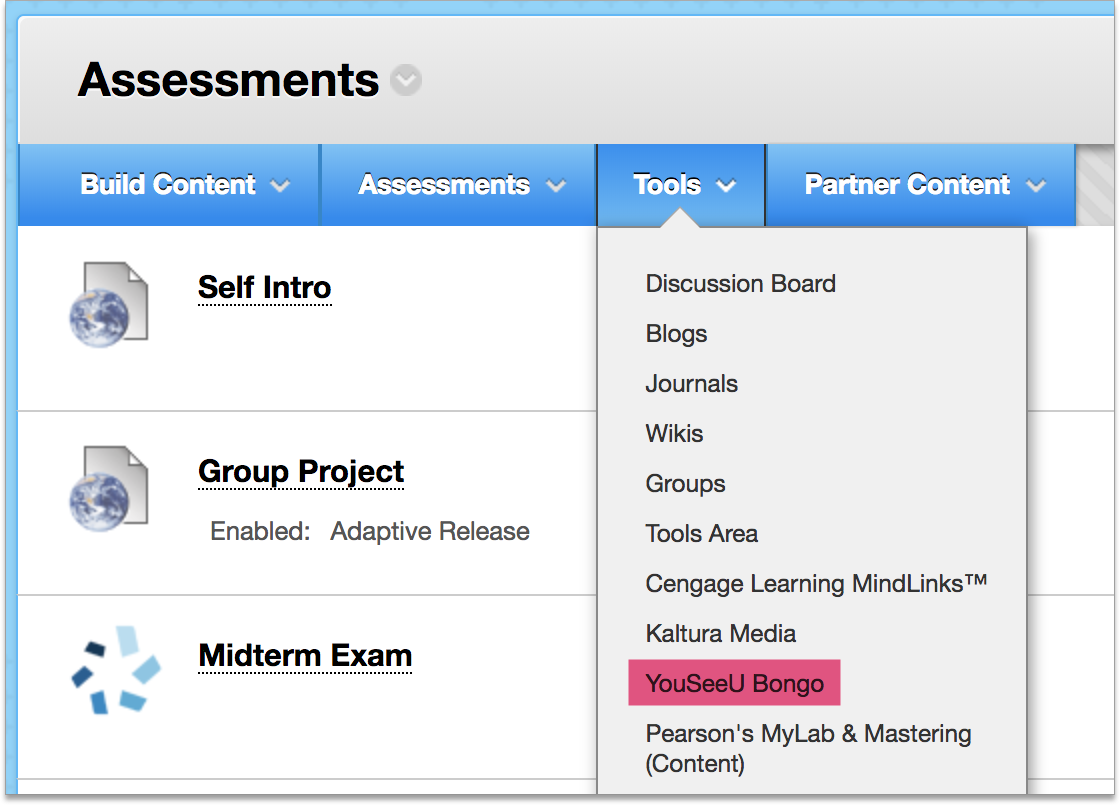Image resolution: width=1120 pixels, height=805 pixels.
Task: Choose Wikis from the Tools list
Action: click(674, 434)
